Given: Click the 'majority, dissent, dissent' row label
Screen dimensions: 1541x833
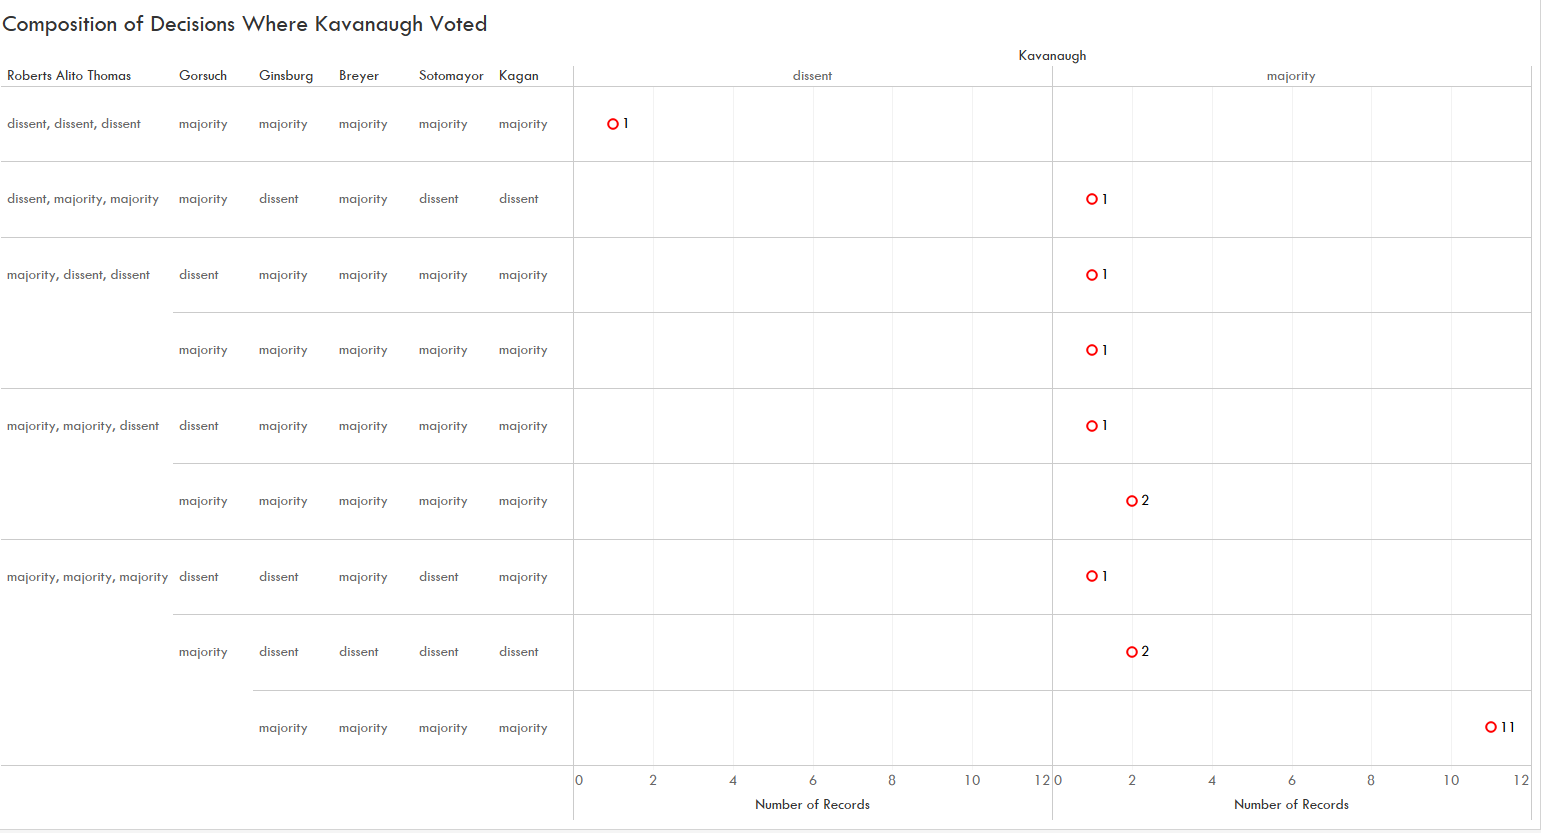Looking at the screenshot, I should click(78, 275).
